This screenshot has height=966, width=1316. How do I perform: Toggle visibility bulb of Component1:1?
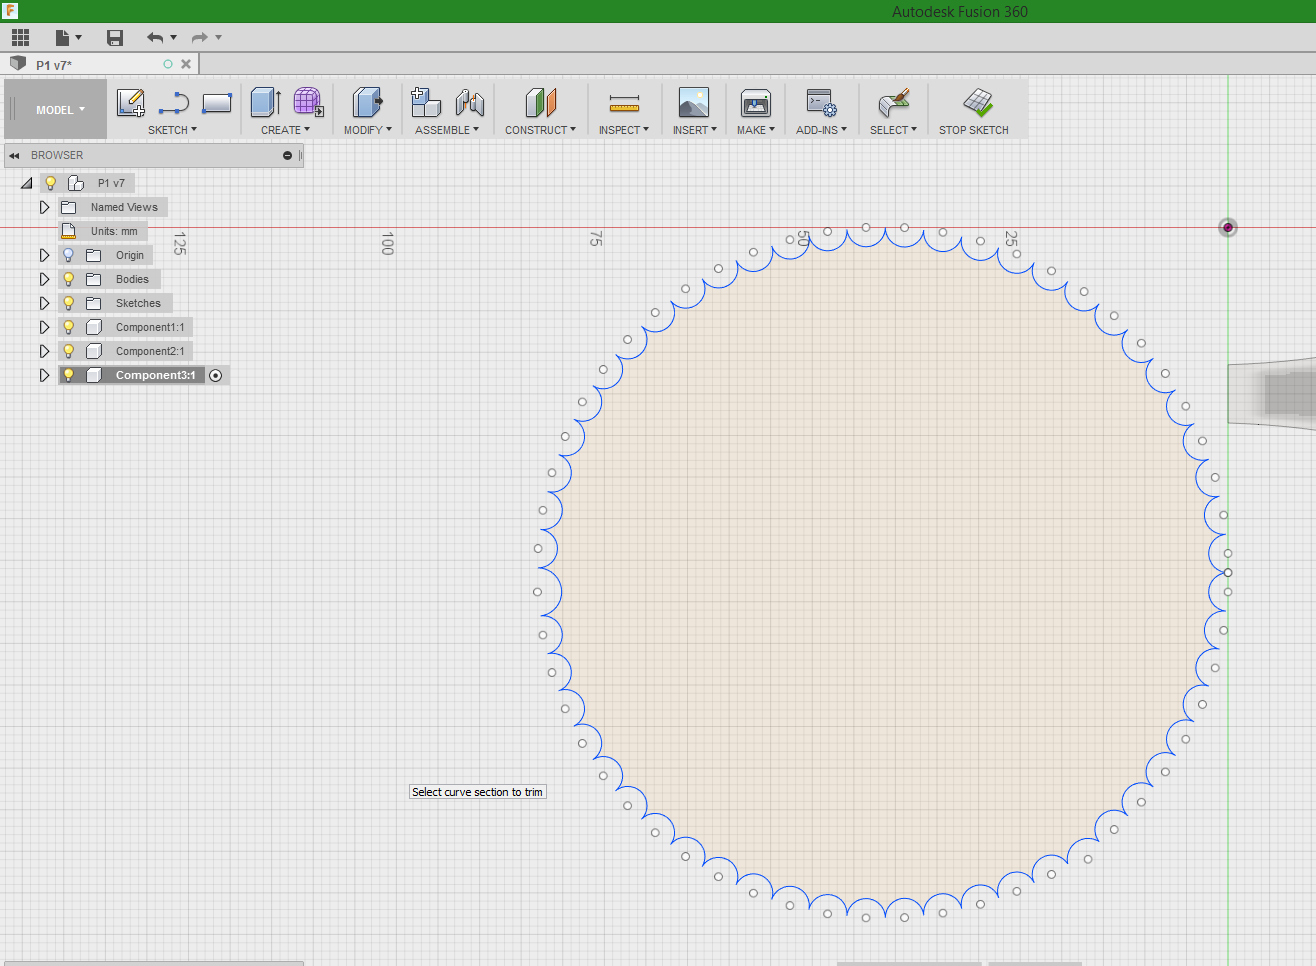pyautogui.click(x=69, y=327)
